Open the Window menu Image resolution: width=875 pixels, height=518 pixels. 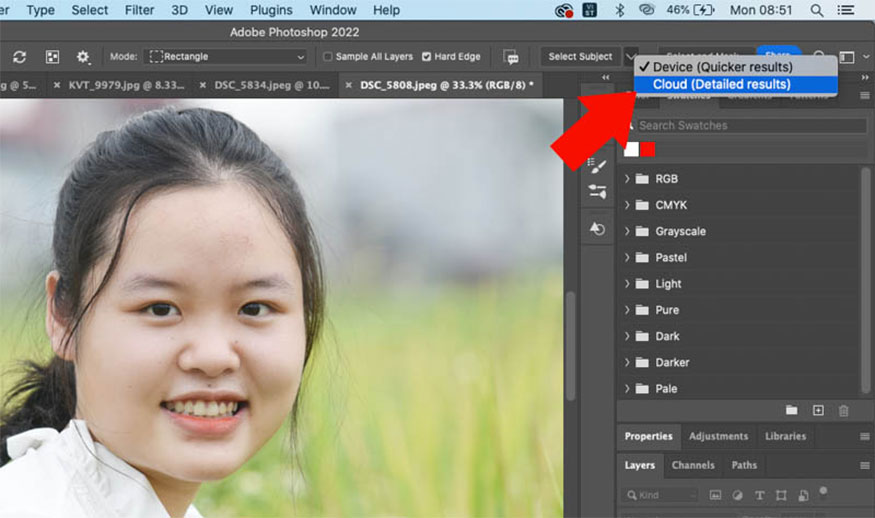coord(333,10)
